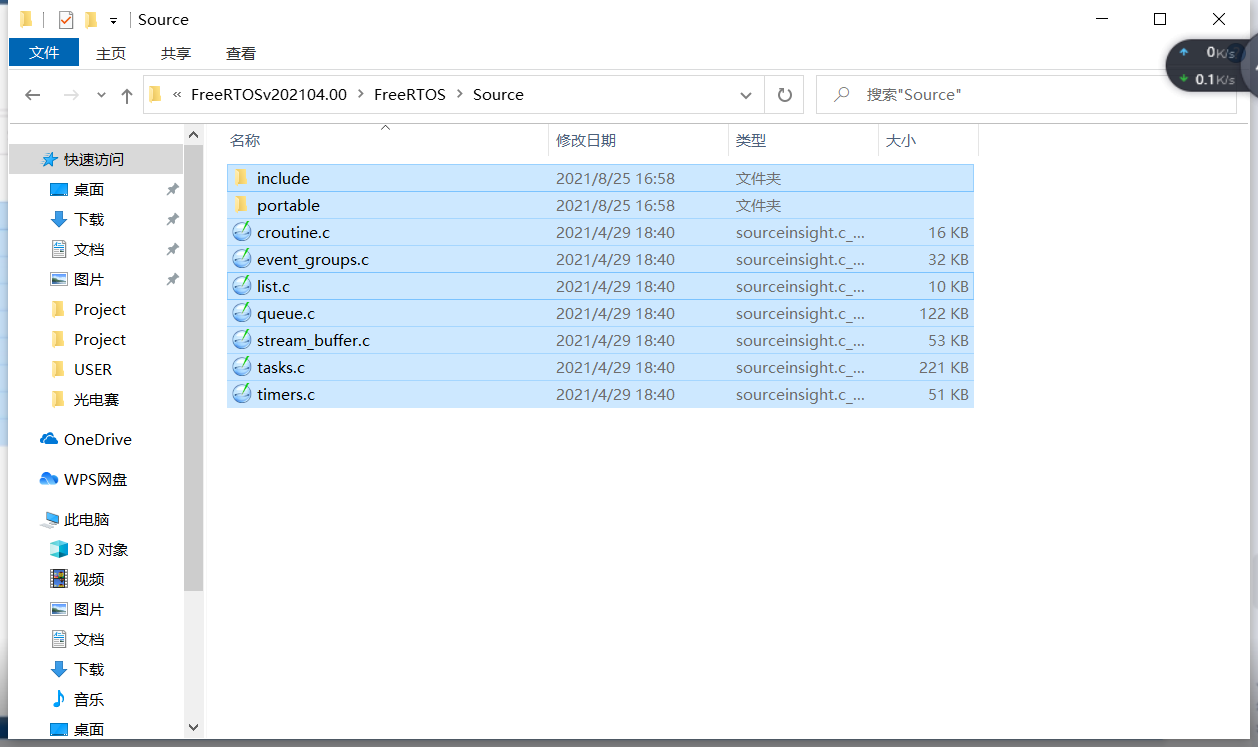Click the Quick access star icon
This screenshot has height=747, width=1258.
coord(49,159)
